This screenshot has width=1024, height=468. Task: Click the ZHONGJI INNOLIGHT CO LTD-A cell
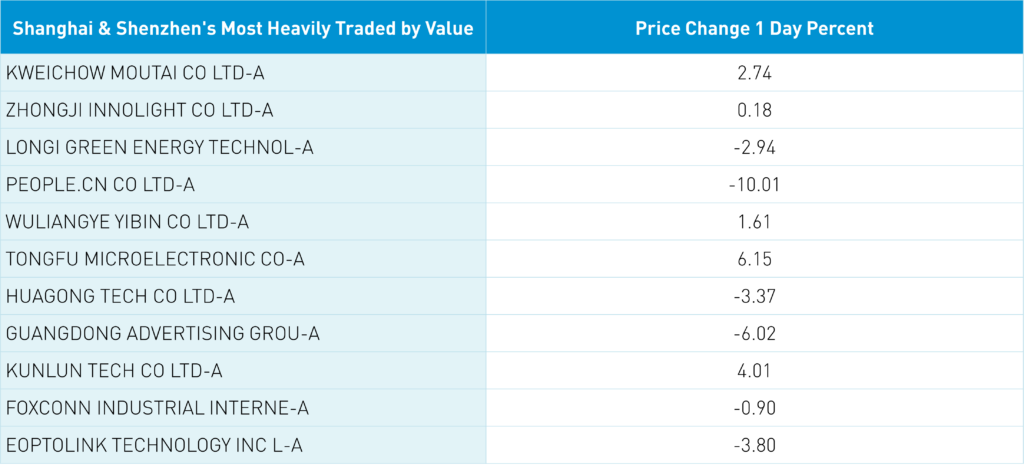coord(140,110)
